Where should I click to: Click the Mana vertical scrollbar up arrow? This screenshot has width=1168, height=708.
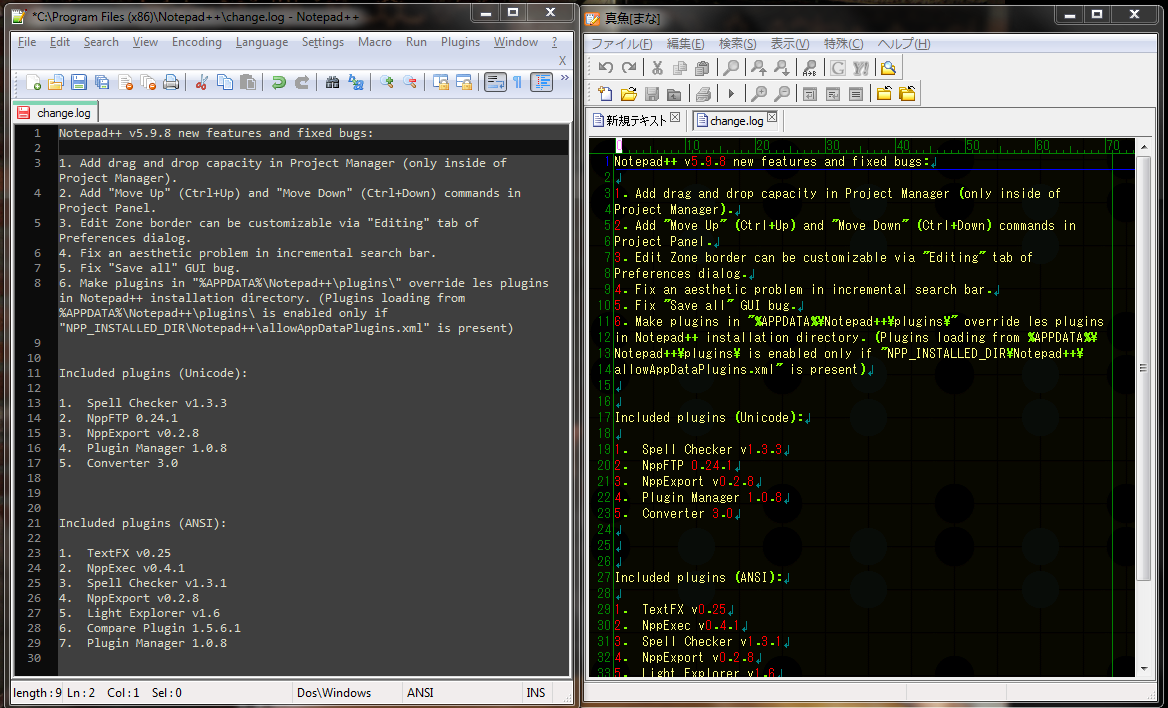[x=1145, y=146]
